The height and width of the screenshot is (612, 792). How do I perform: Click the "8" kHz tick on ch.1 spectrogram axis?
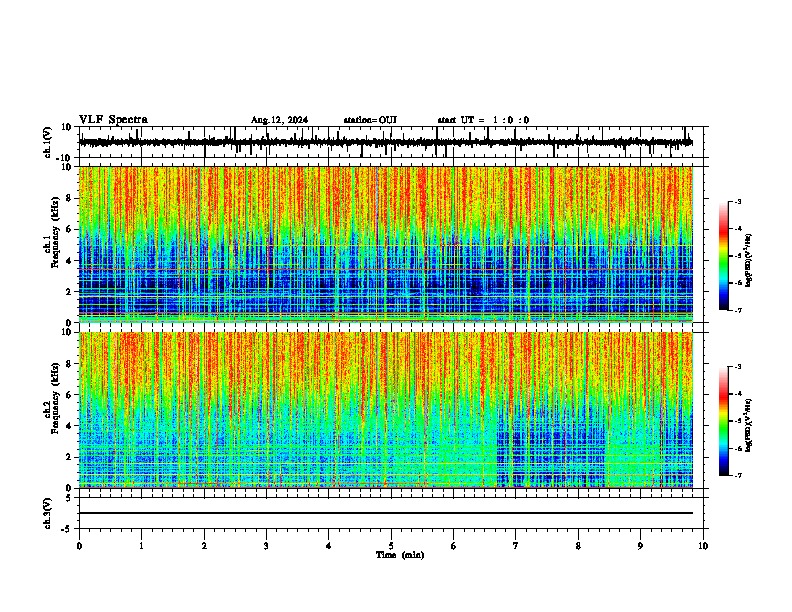click(70, 198)
